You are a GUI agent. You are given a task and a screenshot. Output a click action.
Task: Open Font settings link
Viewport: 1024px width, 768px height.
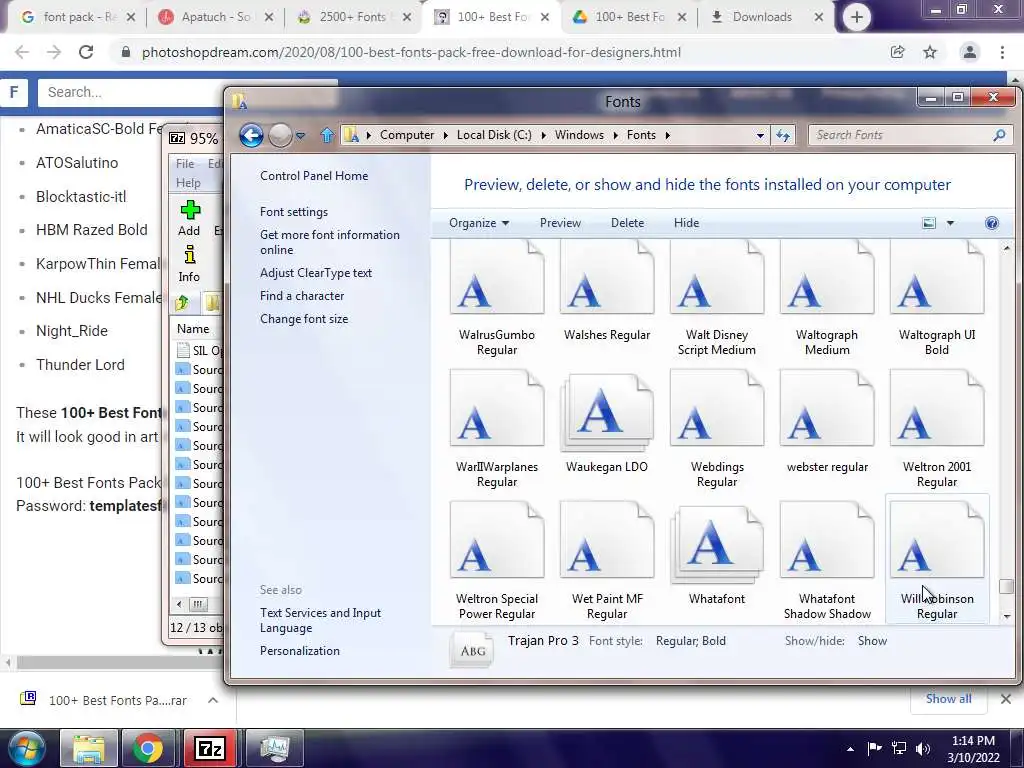[x=294, y=212]
